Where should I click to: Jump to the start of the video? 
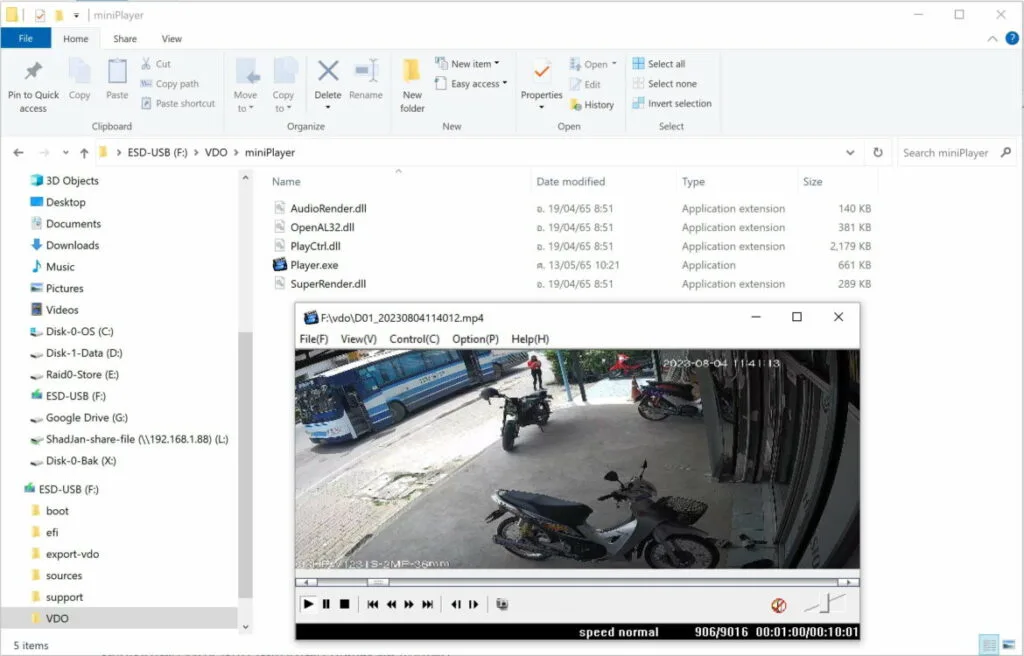tap(372, 604)
